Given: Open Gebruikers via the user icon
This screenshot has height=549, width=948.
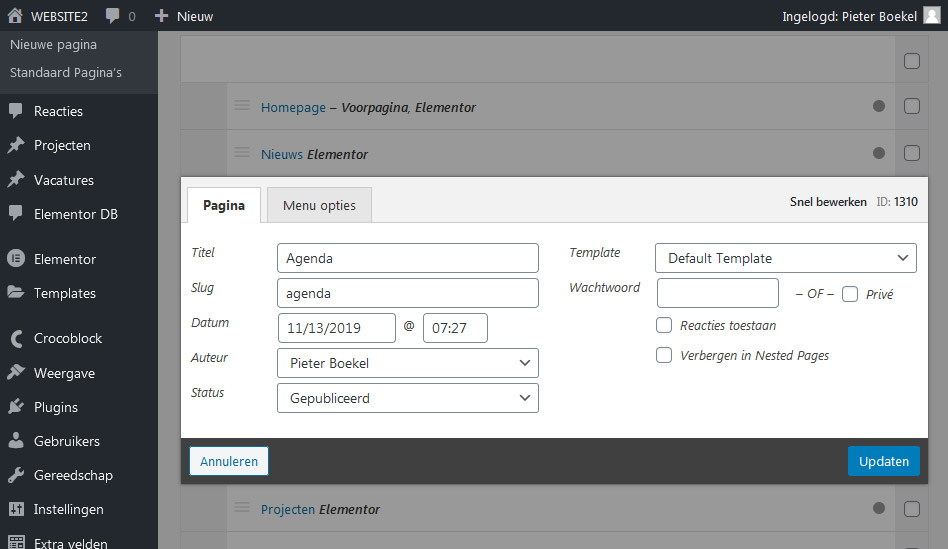Looking at the screenshot, I should click(x=16, y=441).
